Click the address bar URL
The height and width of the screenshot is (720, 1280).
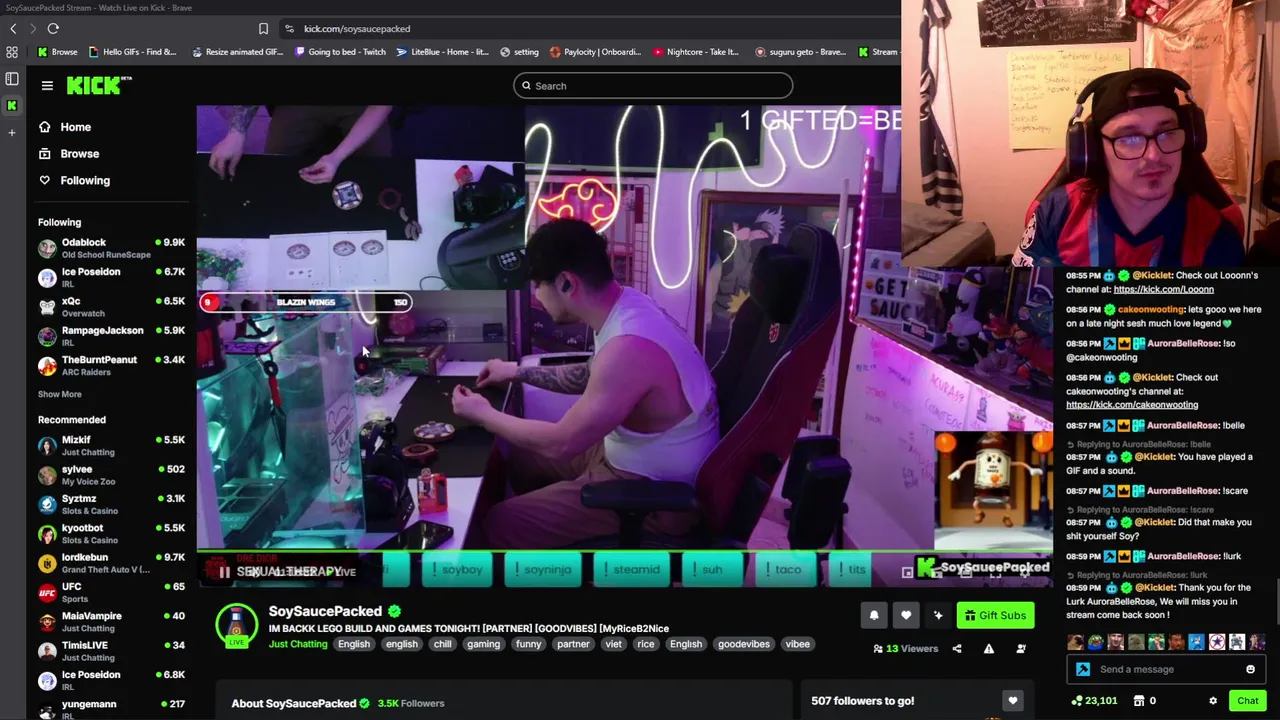point(357,29)
